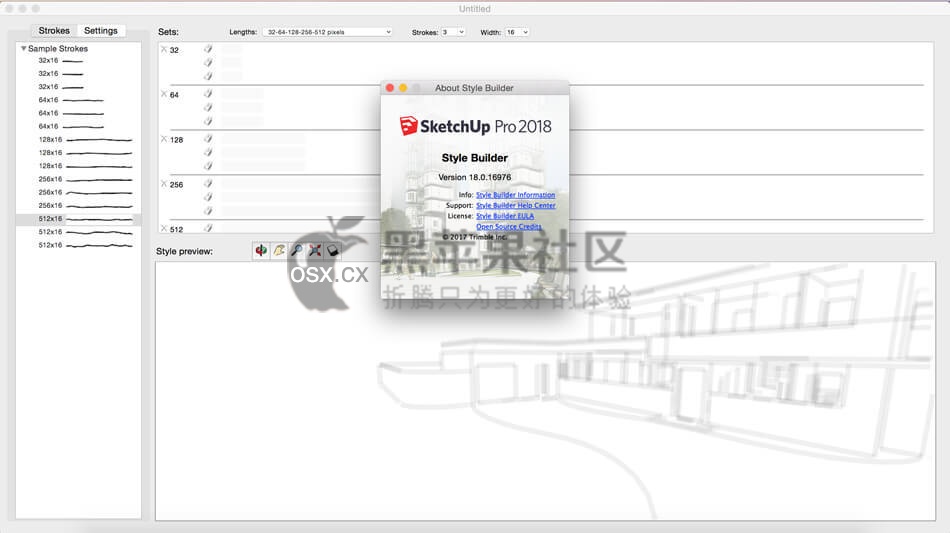Viewport: 950px width, 533px height.
Task: Click the SketchUp logo in About dialog
Action: tap(408, 126)
